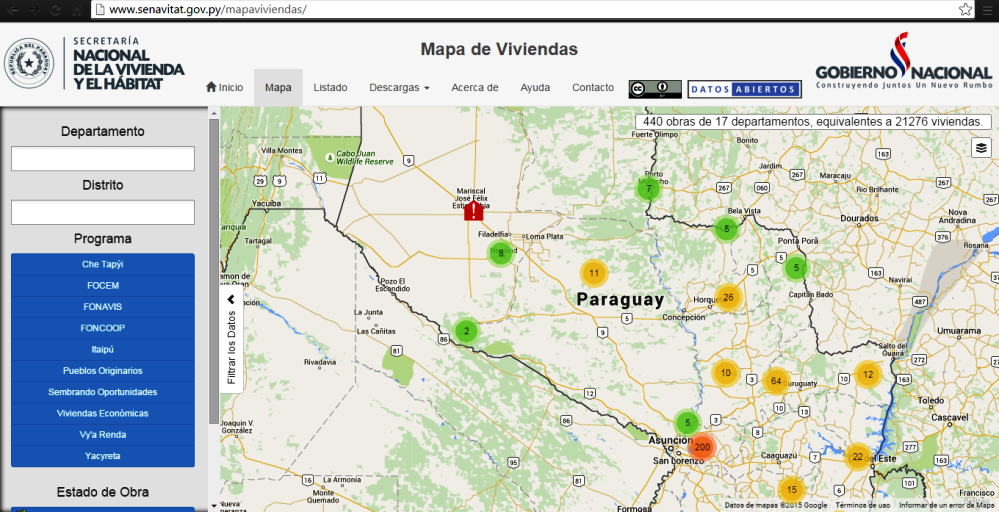Open the Departamento selection field
This screenshot has height=512, width=999.
click(x=103, y=159)
